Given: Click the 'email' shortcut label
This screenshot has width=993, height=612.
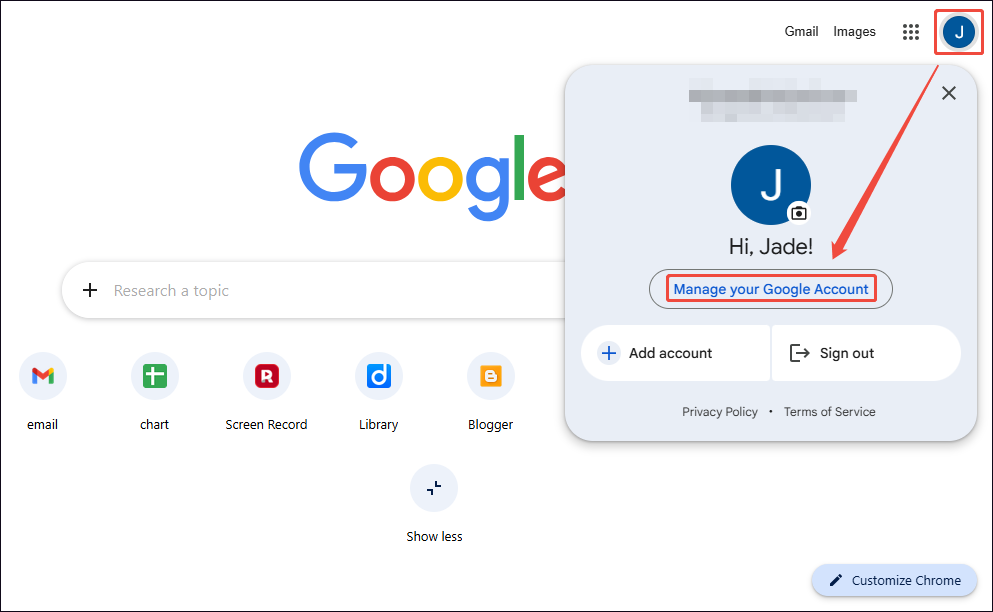Looking at the screenshot, I should [x=42, y=424].
